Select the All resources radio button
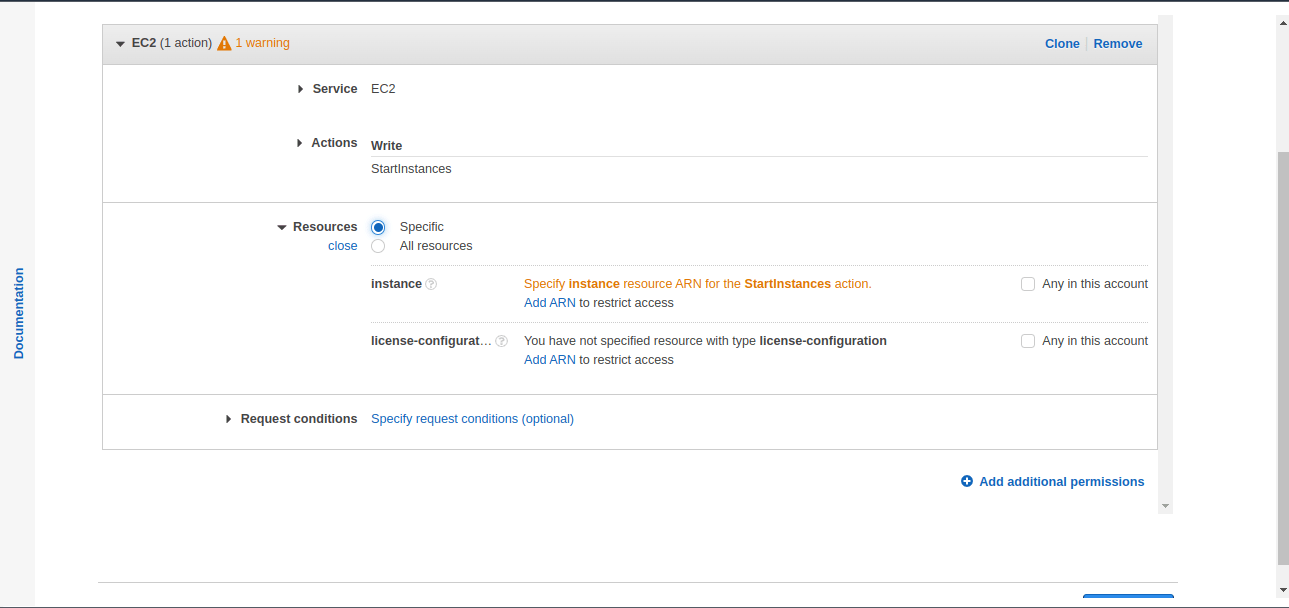1289x608 pixels. [x=378, y=246]
